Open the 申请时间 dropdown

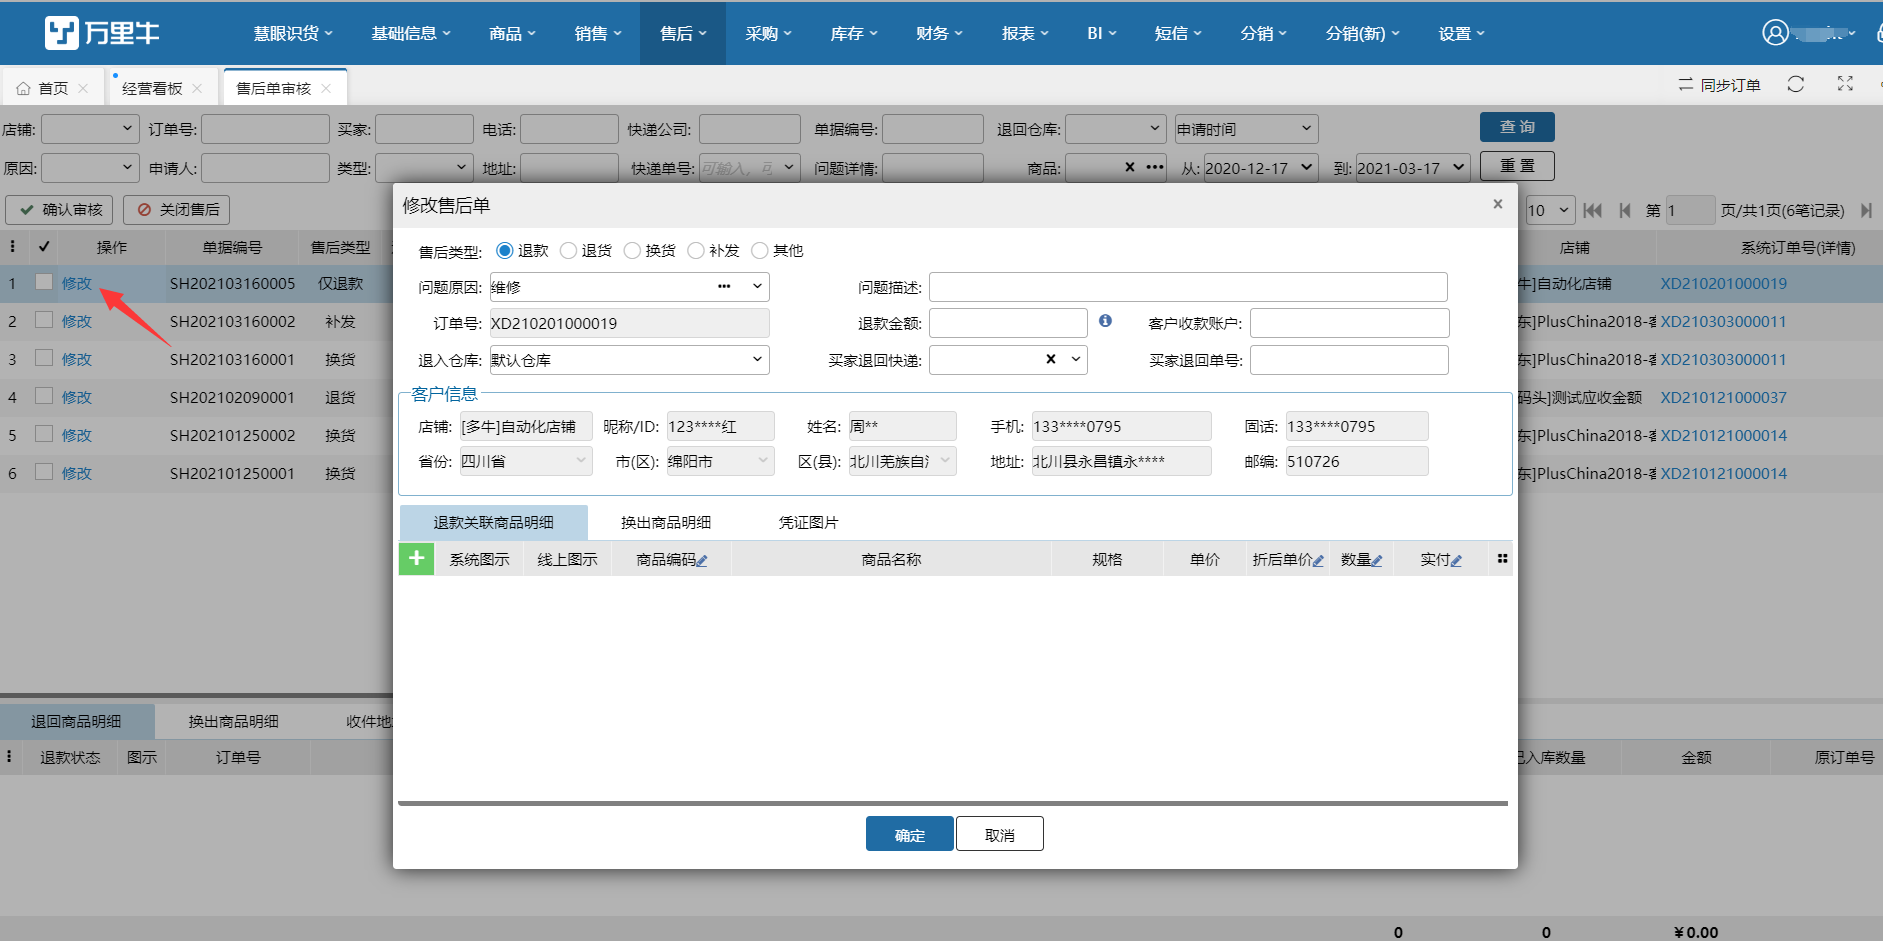pos(1246,129)
